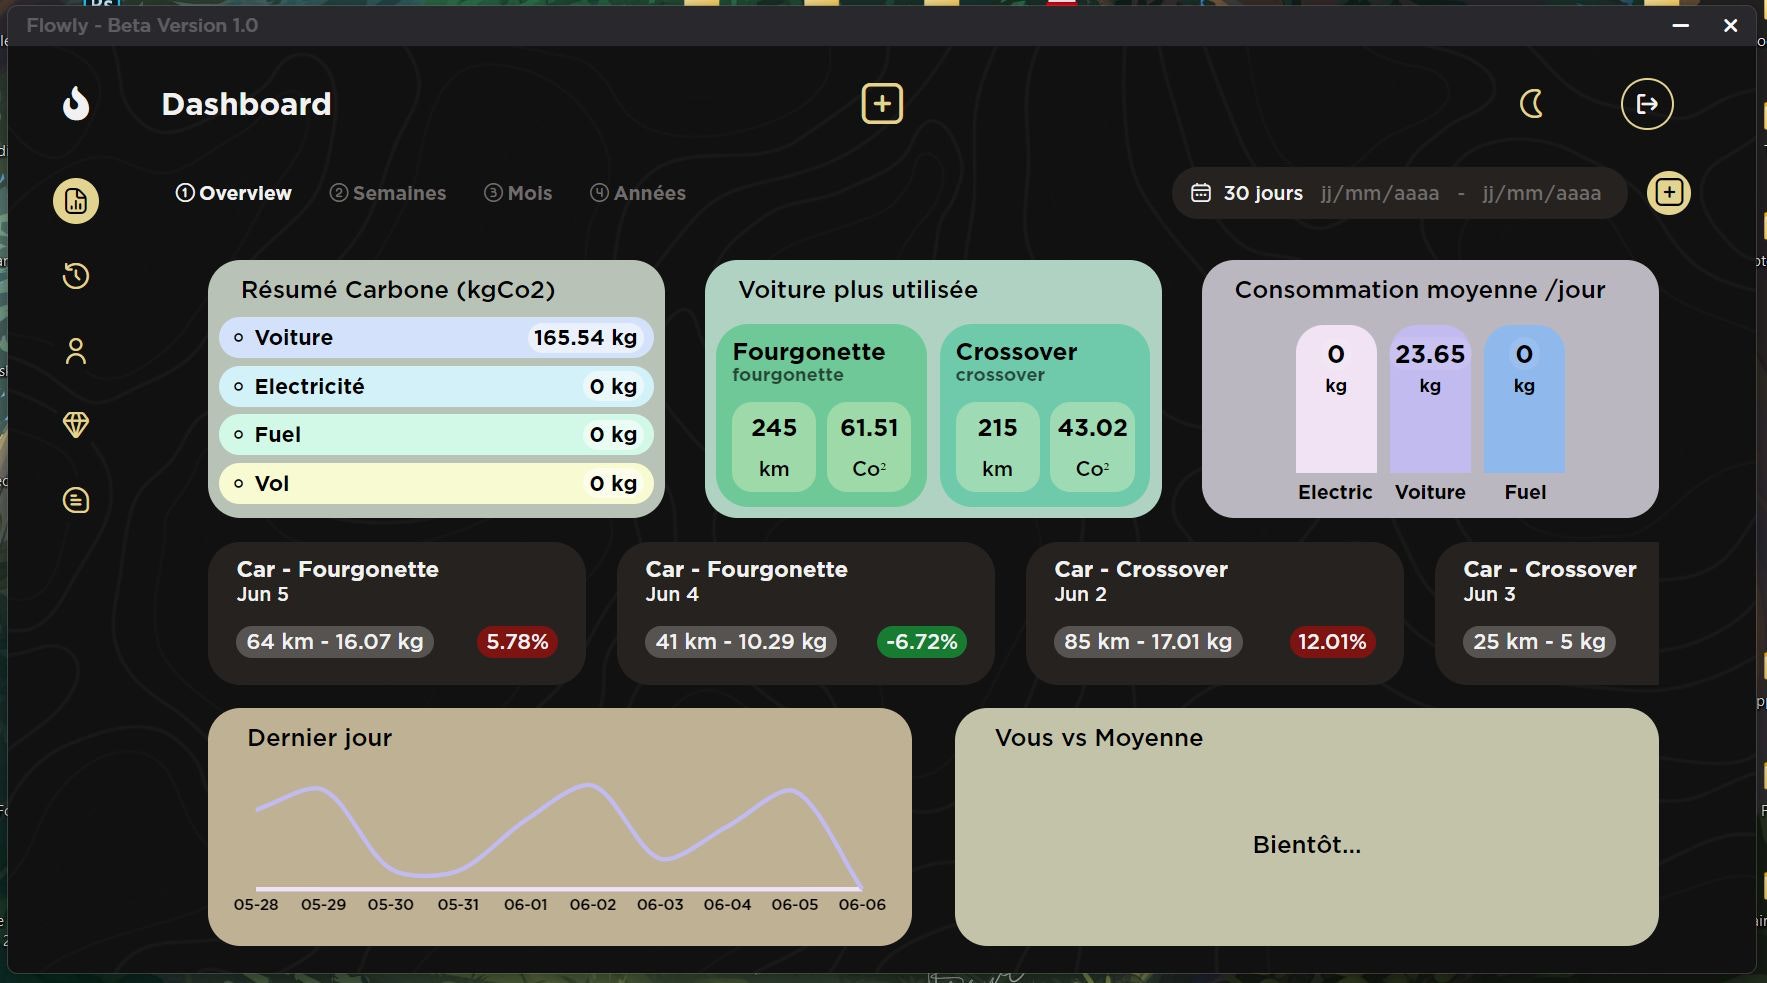Image resolution: width=1767 pixels, height=983 pixels.
Task: Open the Années tab
Action: coord(637,193)
